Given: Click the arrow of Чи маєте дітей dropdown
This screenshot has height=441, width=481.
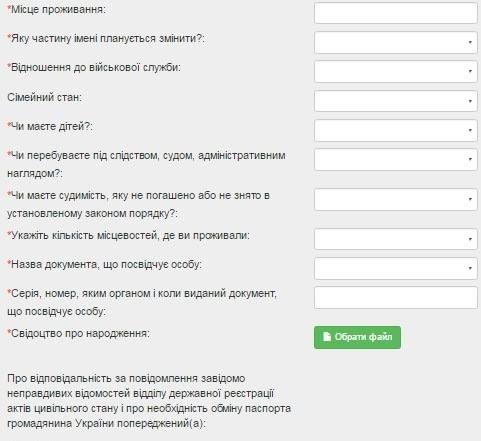Looking at the screenshot, I should 470,130.
